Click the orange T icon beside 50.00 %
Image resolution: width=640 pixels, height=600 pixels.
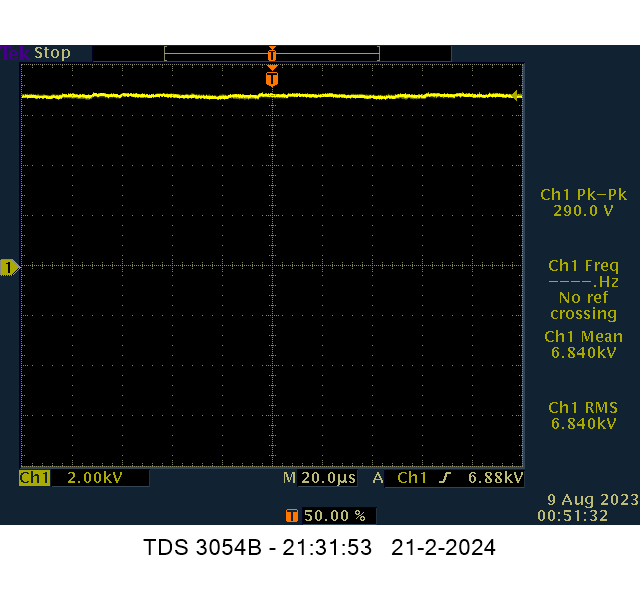pos(292,516)
